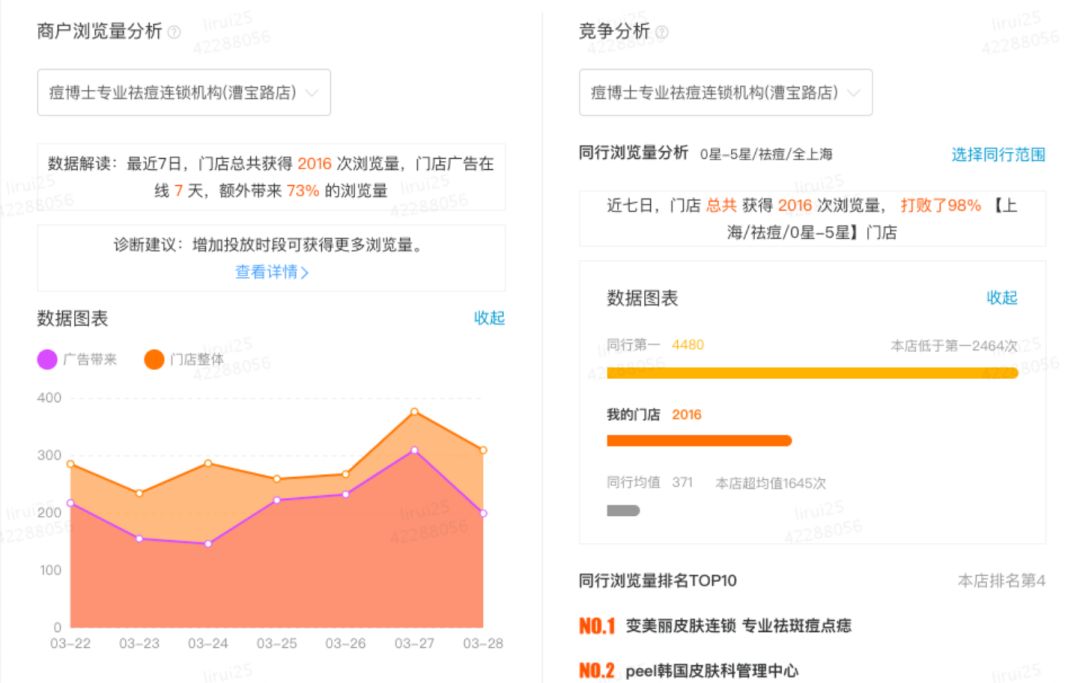Collapse right 数据图表 using 收起
Viewport: 1080px width, 683px height.
click(1003, 298)
